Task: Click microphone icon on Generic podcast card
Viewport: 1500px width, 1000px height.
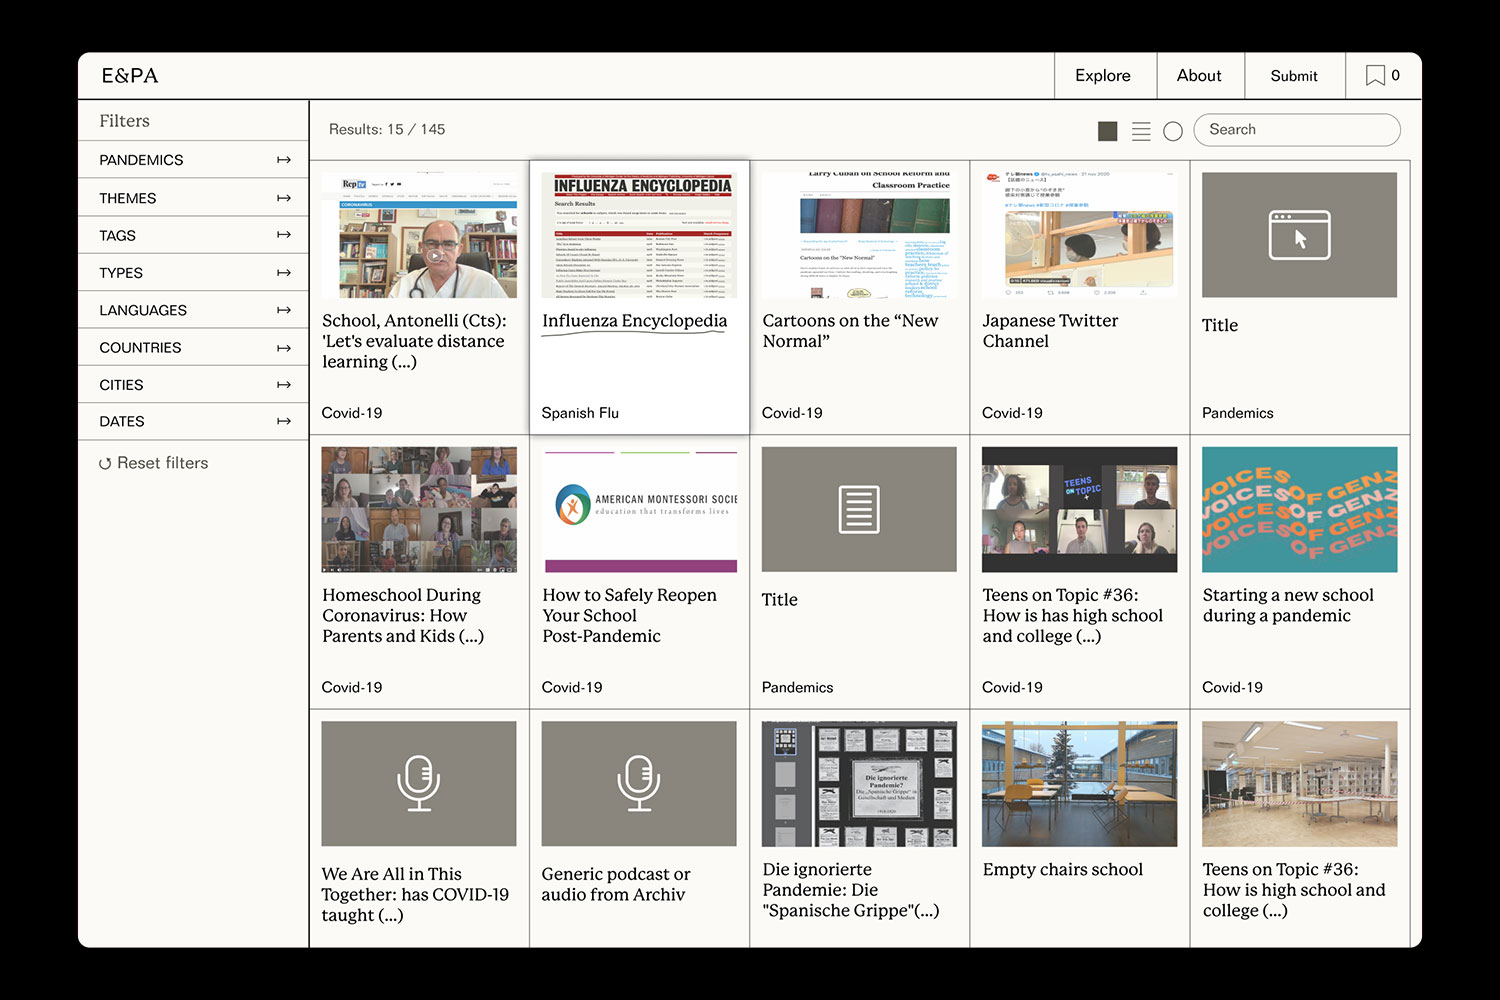Action: pyautogui.click(x=638, y=783)
